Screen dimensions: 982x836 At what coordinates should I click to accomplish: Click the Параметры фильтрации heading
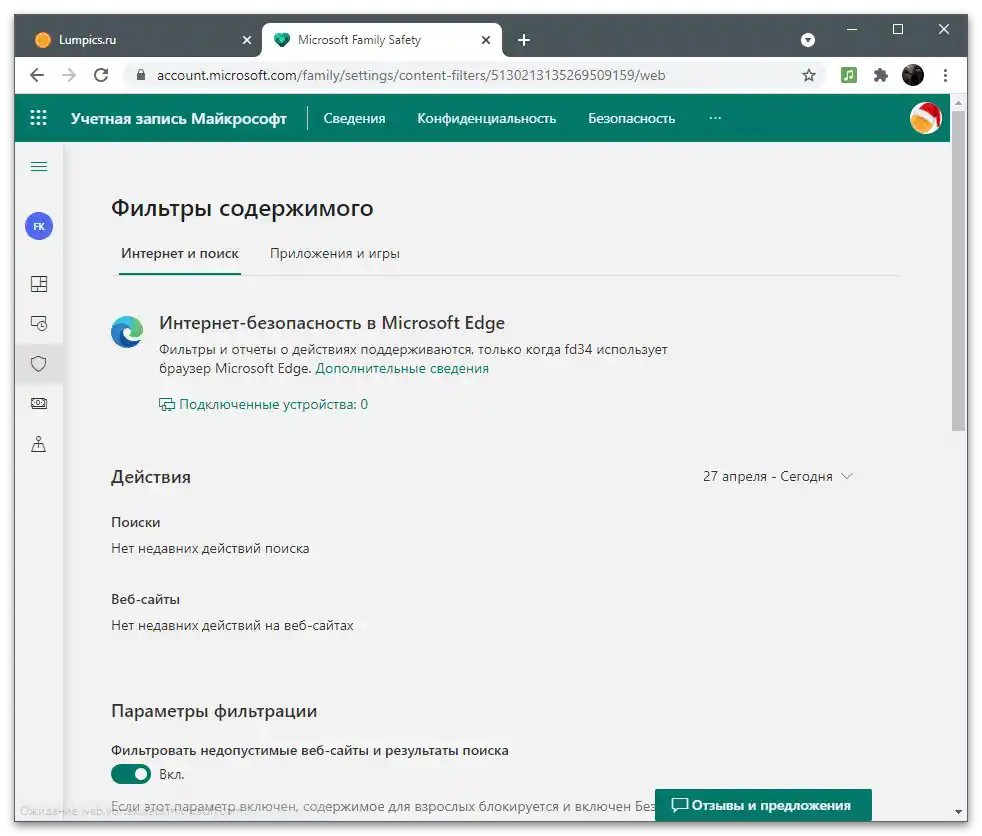214,711
